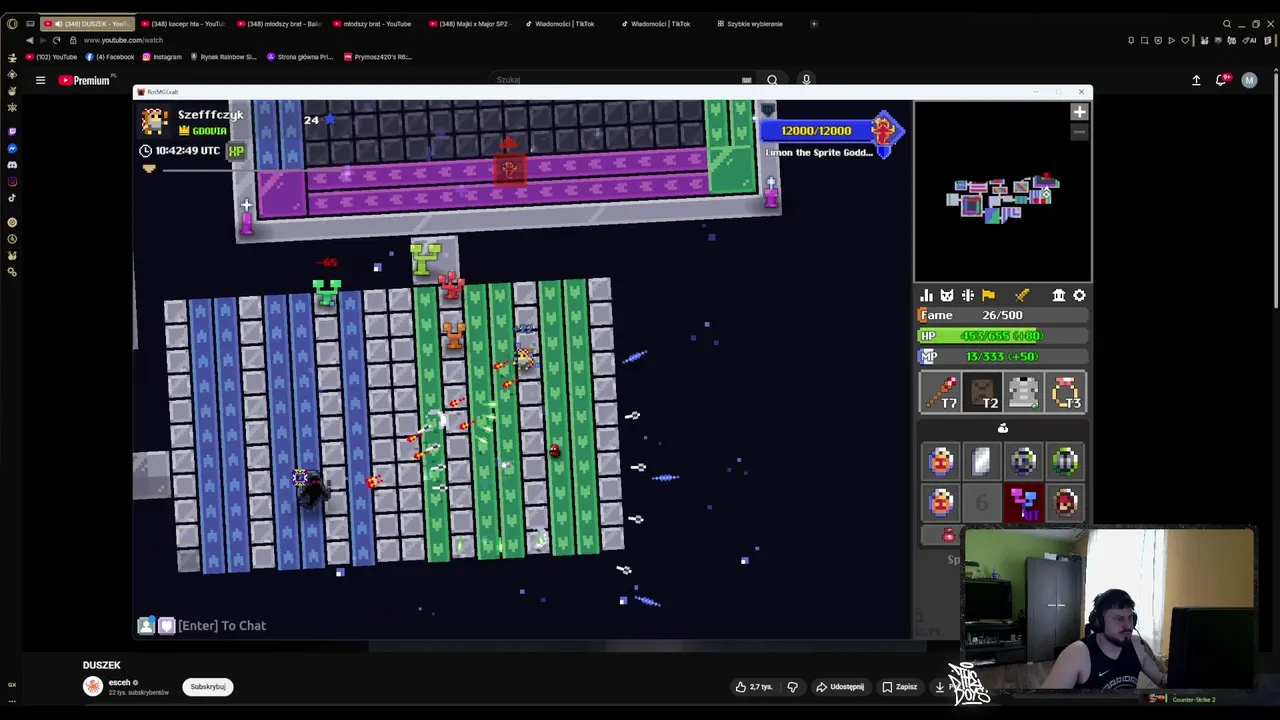Switch to the Majki x Major SPZ tab
Screen dimensions: 1280x720
point(470,23)
